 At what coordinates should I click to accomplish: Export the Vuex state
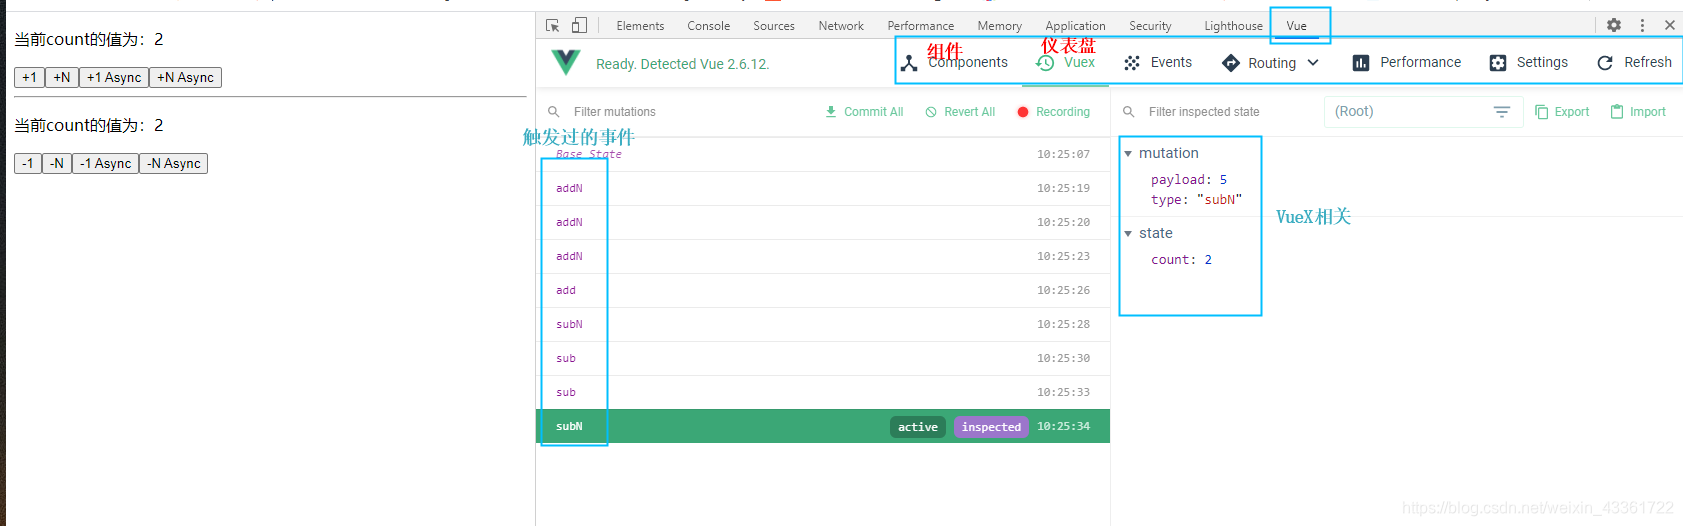point(1562,112)
